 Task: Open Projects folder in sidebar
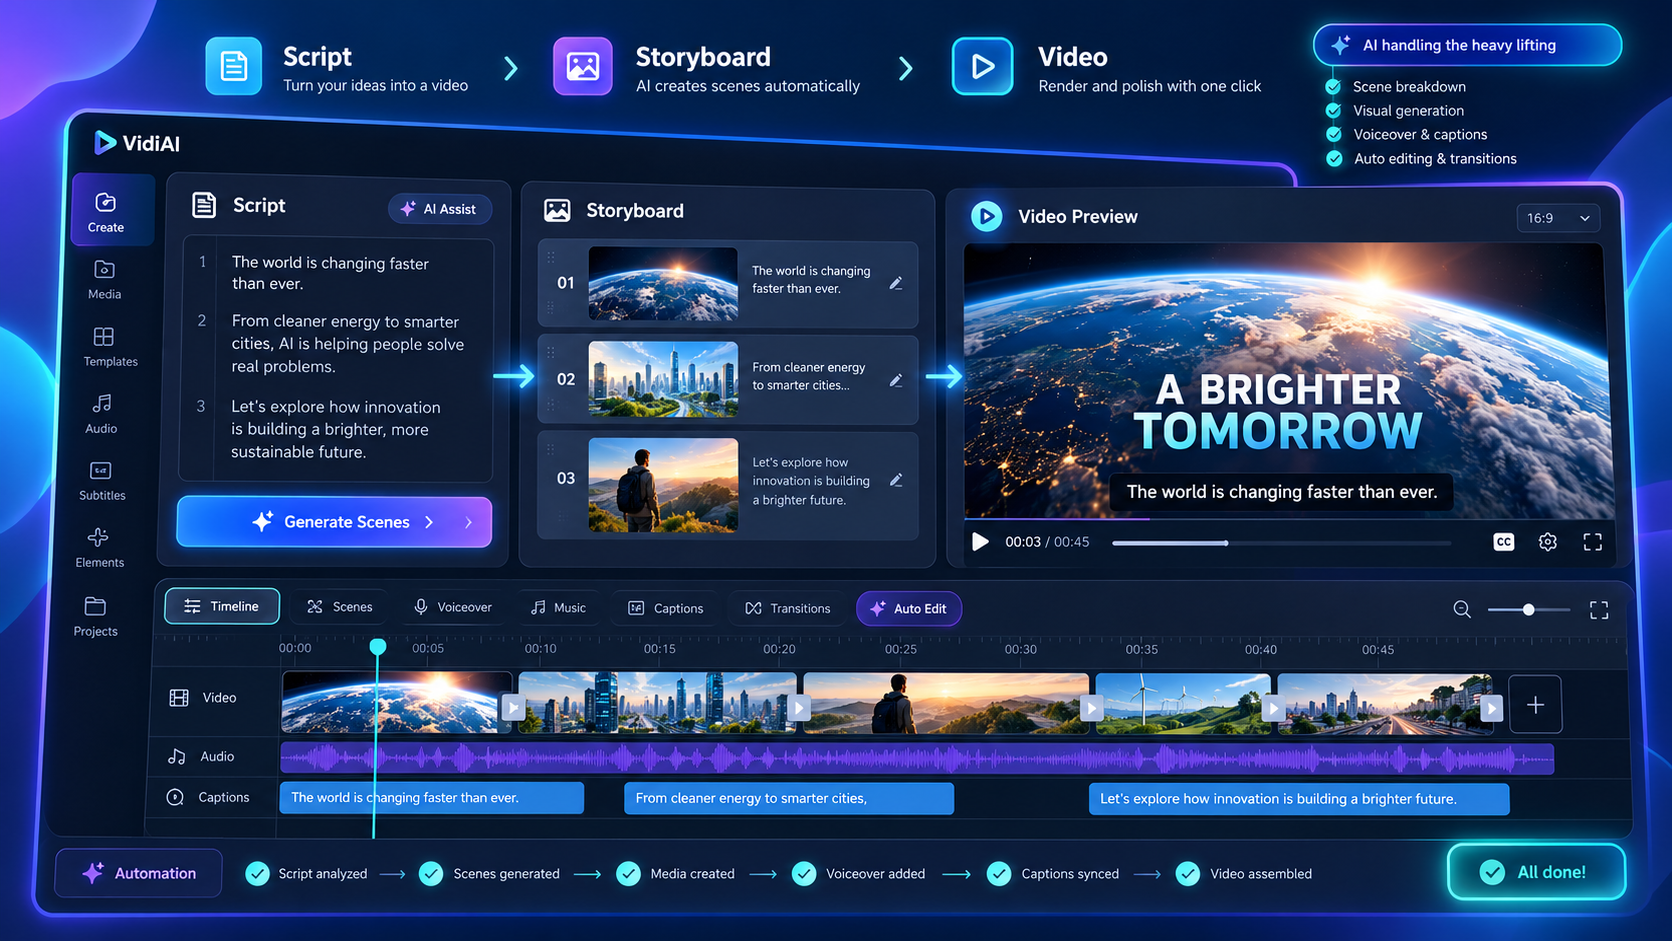point(95,616)
